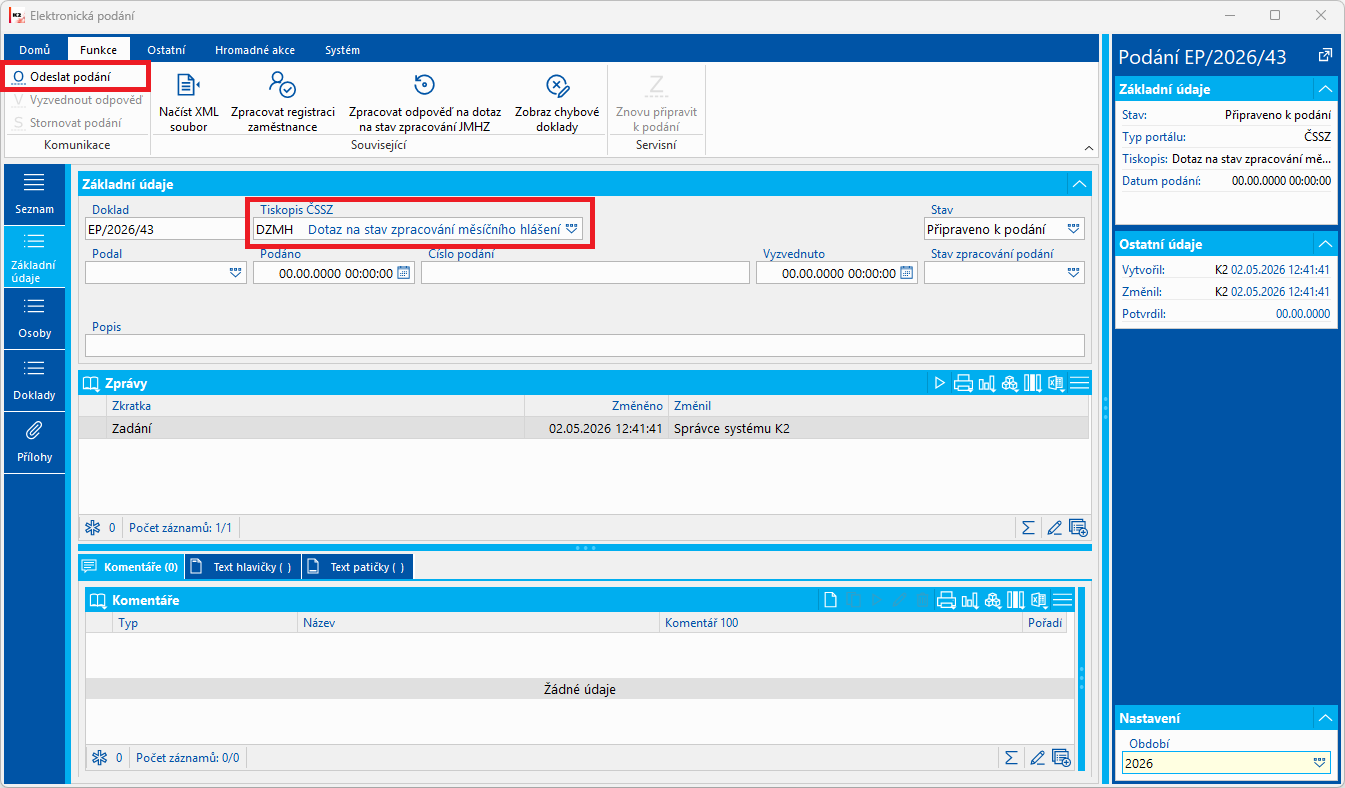Select the Komentáře (0) tab
Image resolution: width=1345 pixels, height=788 pixels.
[x=131, y=567]
